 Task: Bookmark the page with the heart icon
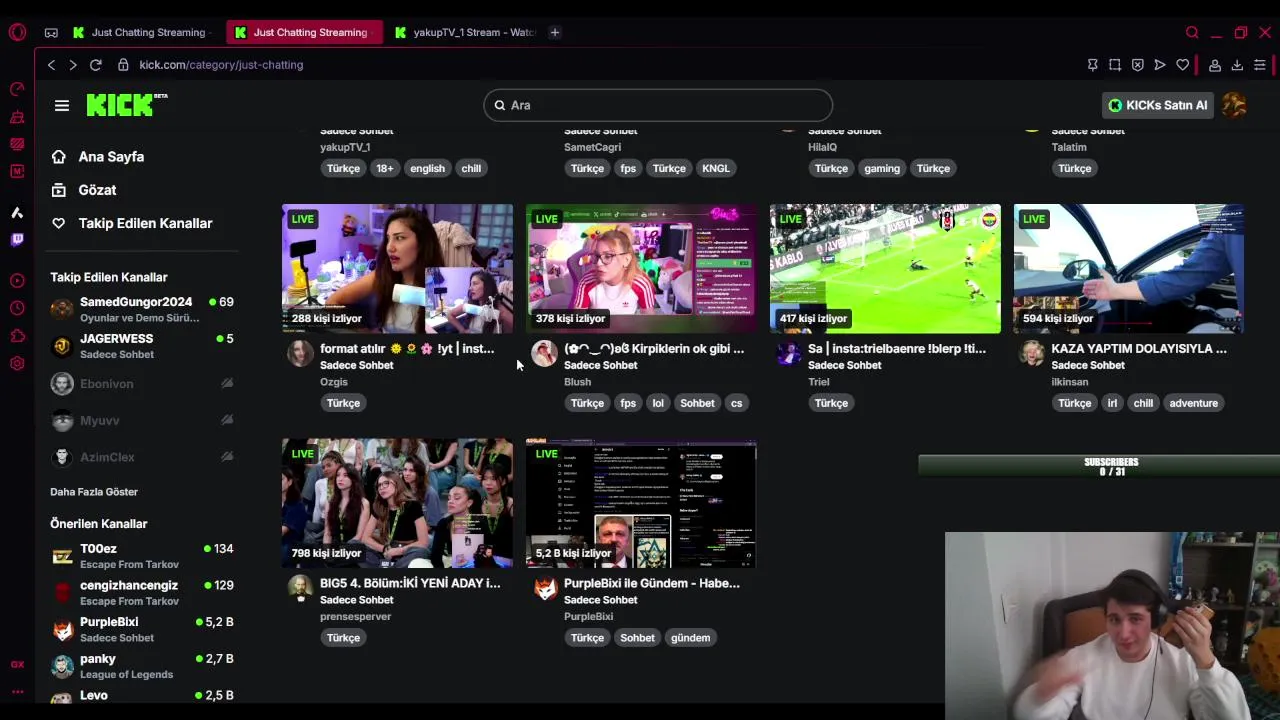[x=1182, y=65]
